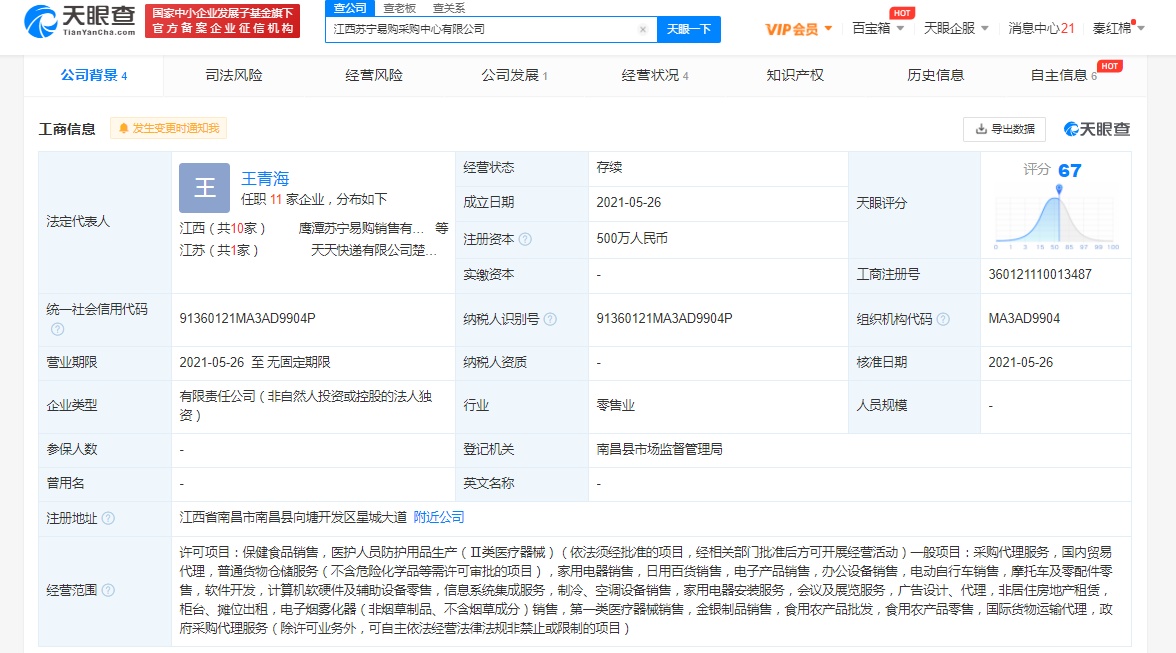The height and width of the screenshot is (653, 1176).
Task: Click help icon beside 经营范围
Action: [108, 590]
